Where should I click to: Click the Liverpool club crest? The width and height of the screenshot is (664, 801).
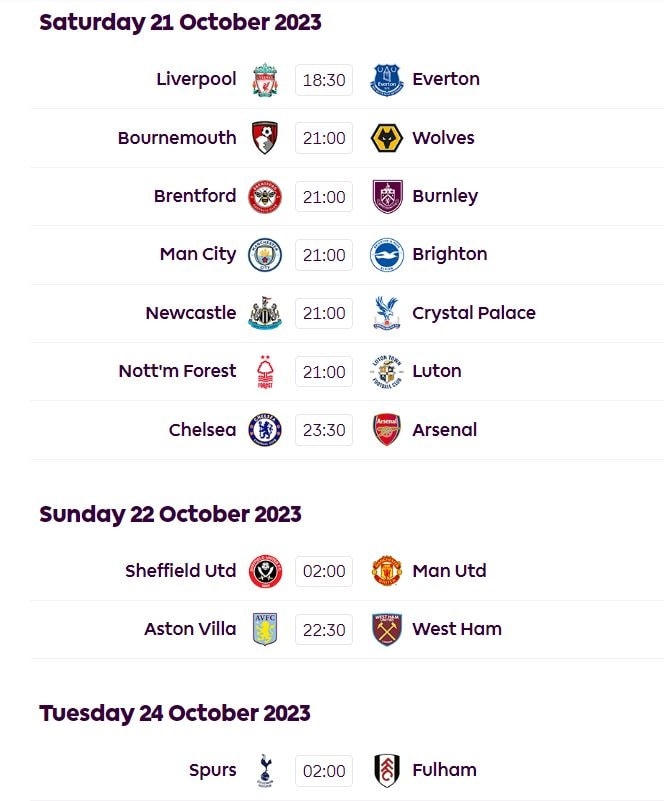pos(265,80)
